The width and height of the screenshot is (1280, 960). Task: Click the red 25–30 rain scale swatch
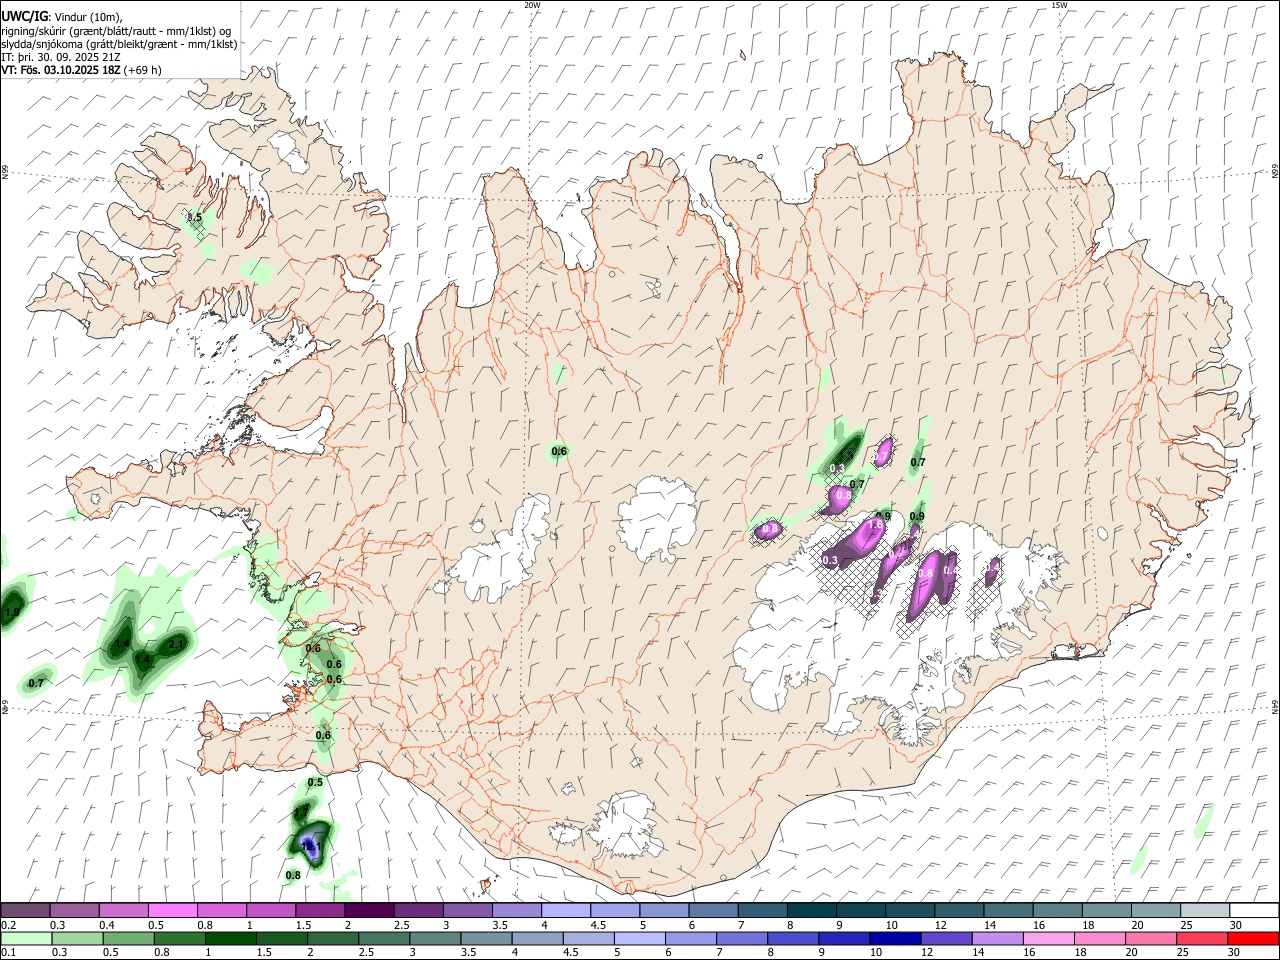coord(1201,938)
